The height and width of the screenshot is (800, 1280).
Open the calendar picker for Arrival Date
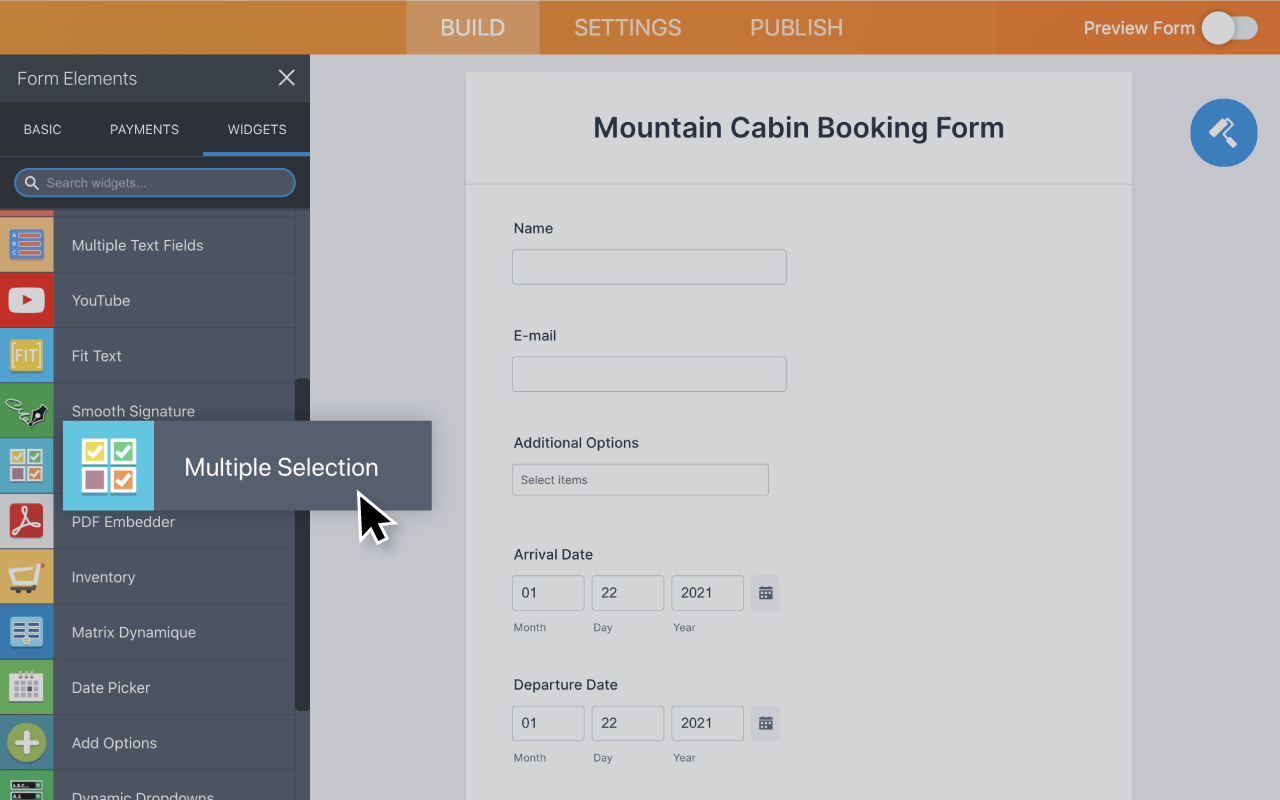[765, 592]
